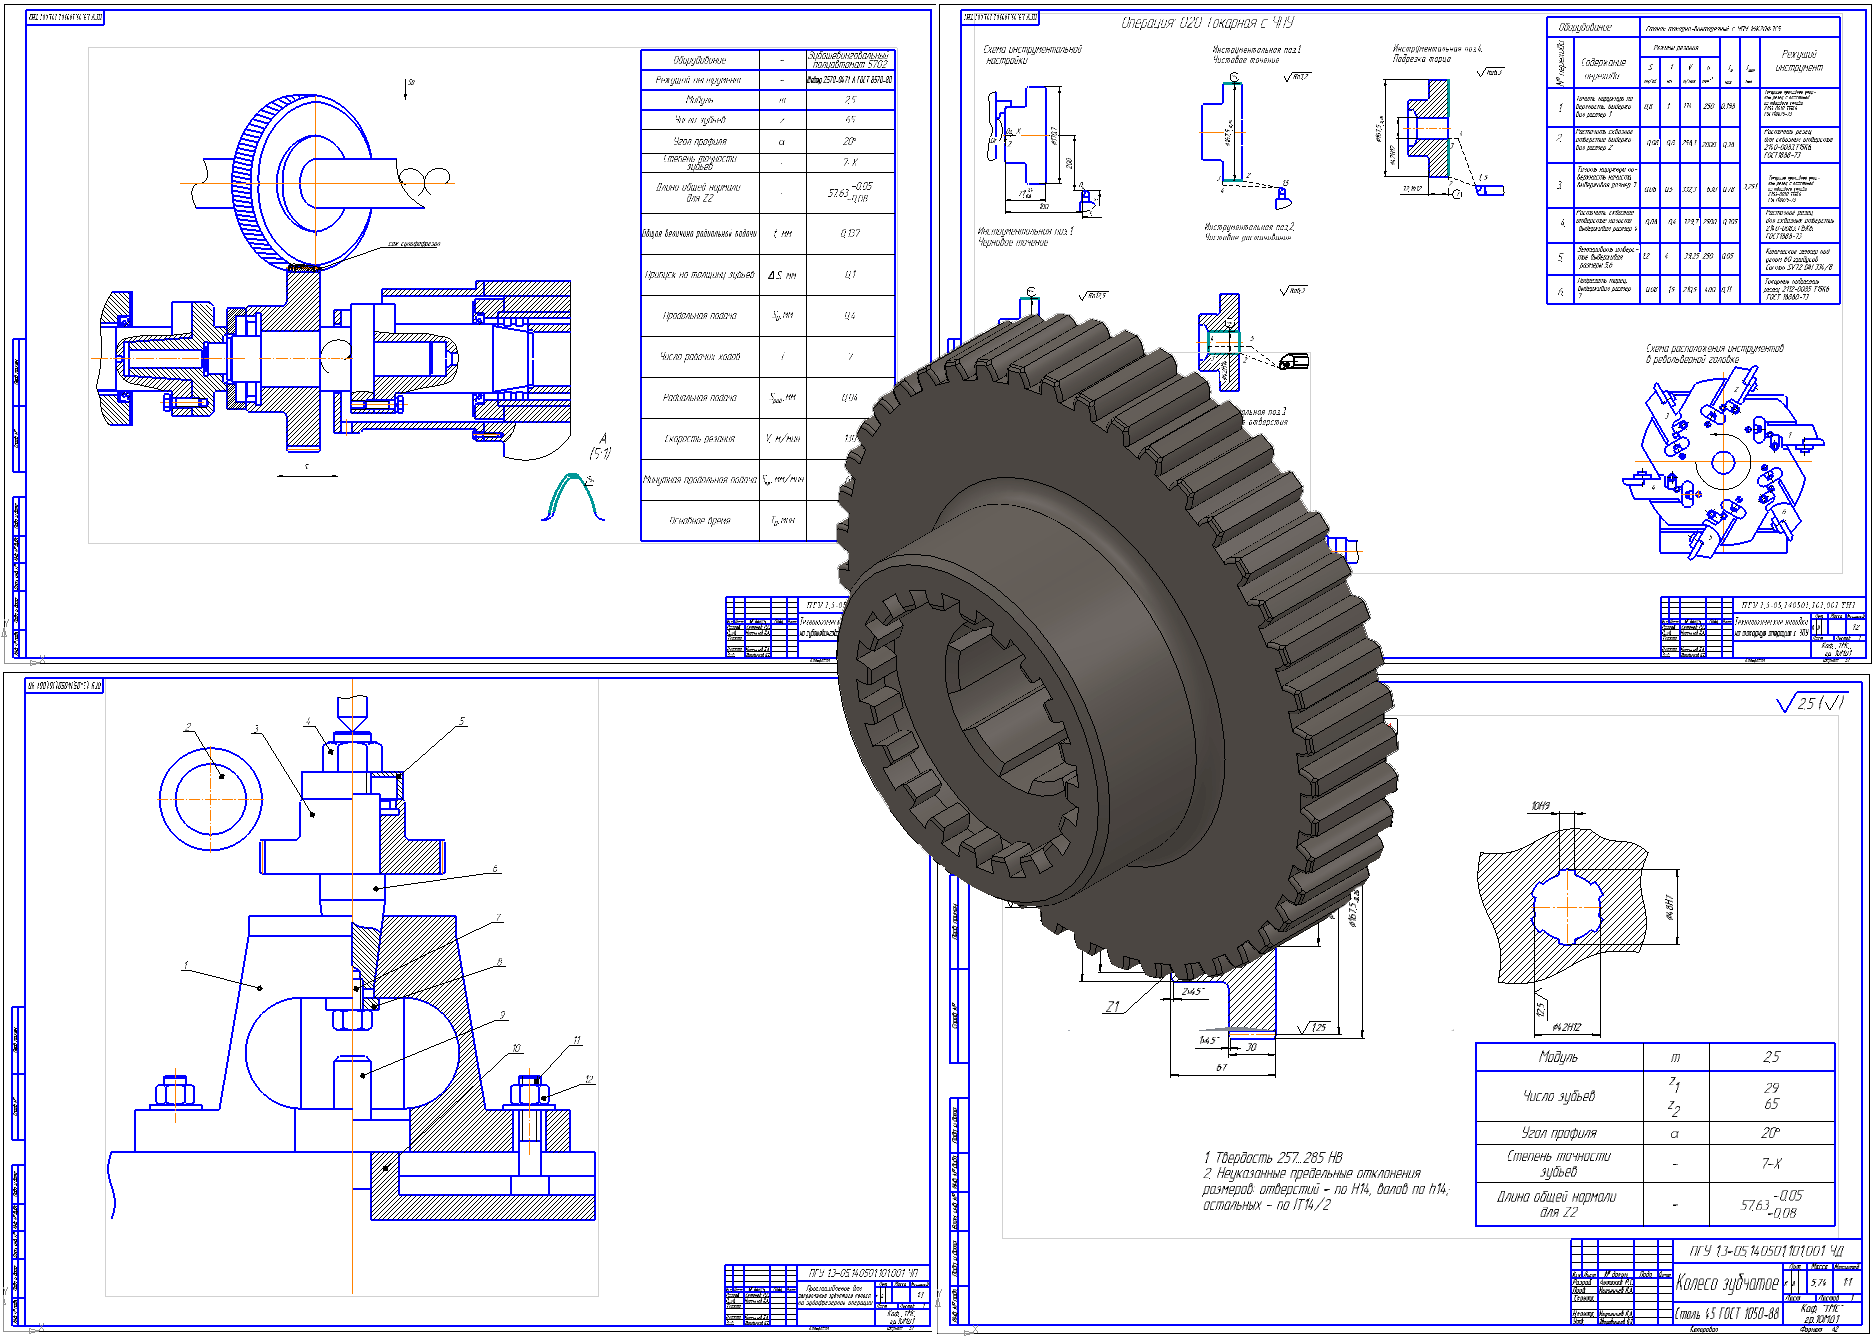Click 'Степень точности зубьев' in gear drawing table

coord(1559,1163)
